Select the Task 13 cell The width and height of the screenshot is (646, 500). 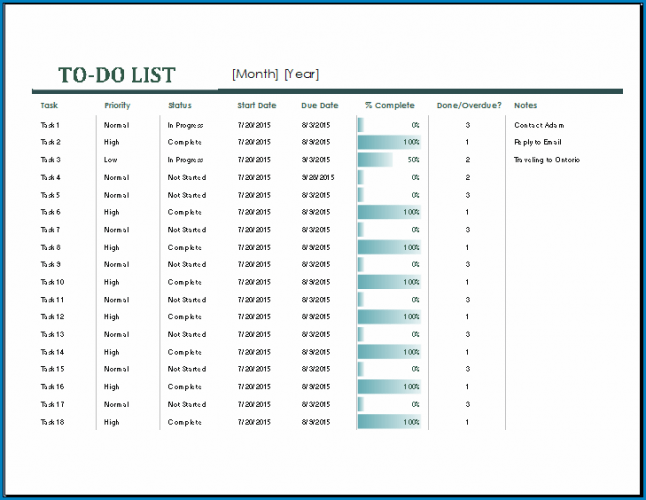tap(52, 334)
